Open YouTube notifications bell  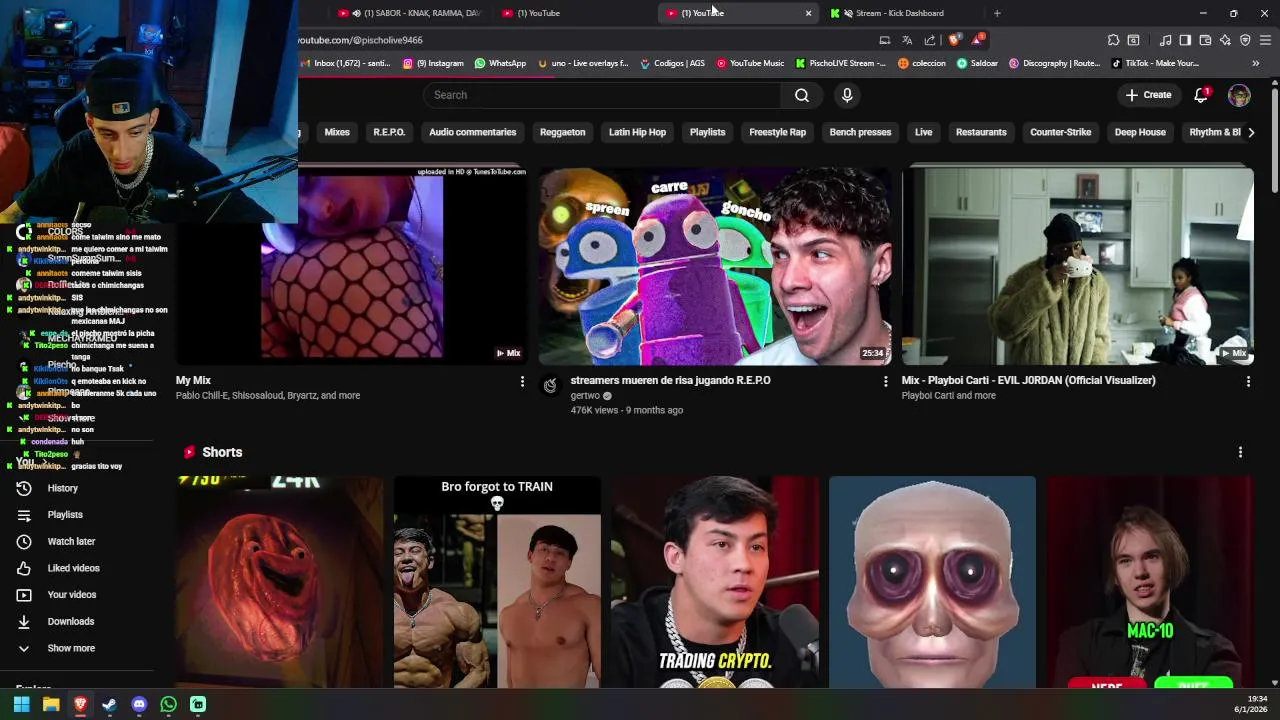pos(1201,95)
